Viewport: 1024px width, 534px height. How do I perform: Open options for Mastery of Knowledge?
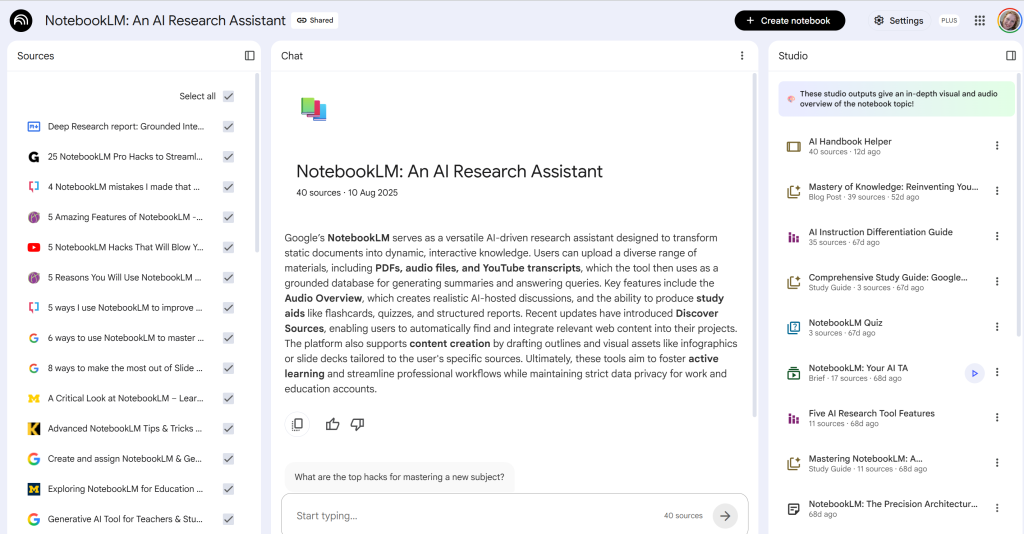tap(997, 191)
